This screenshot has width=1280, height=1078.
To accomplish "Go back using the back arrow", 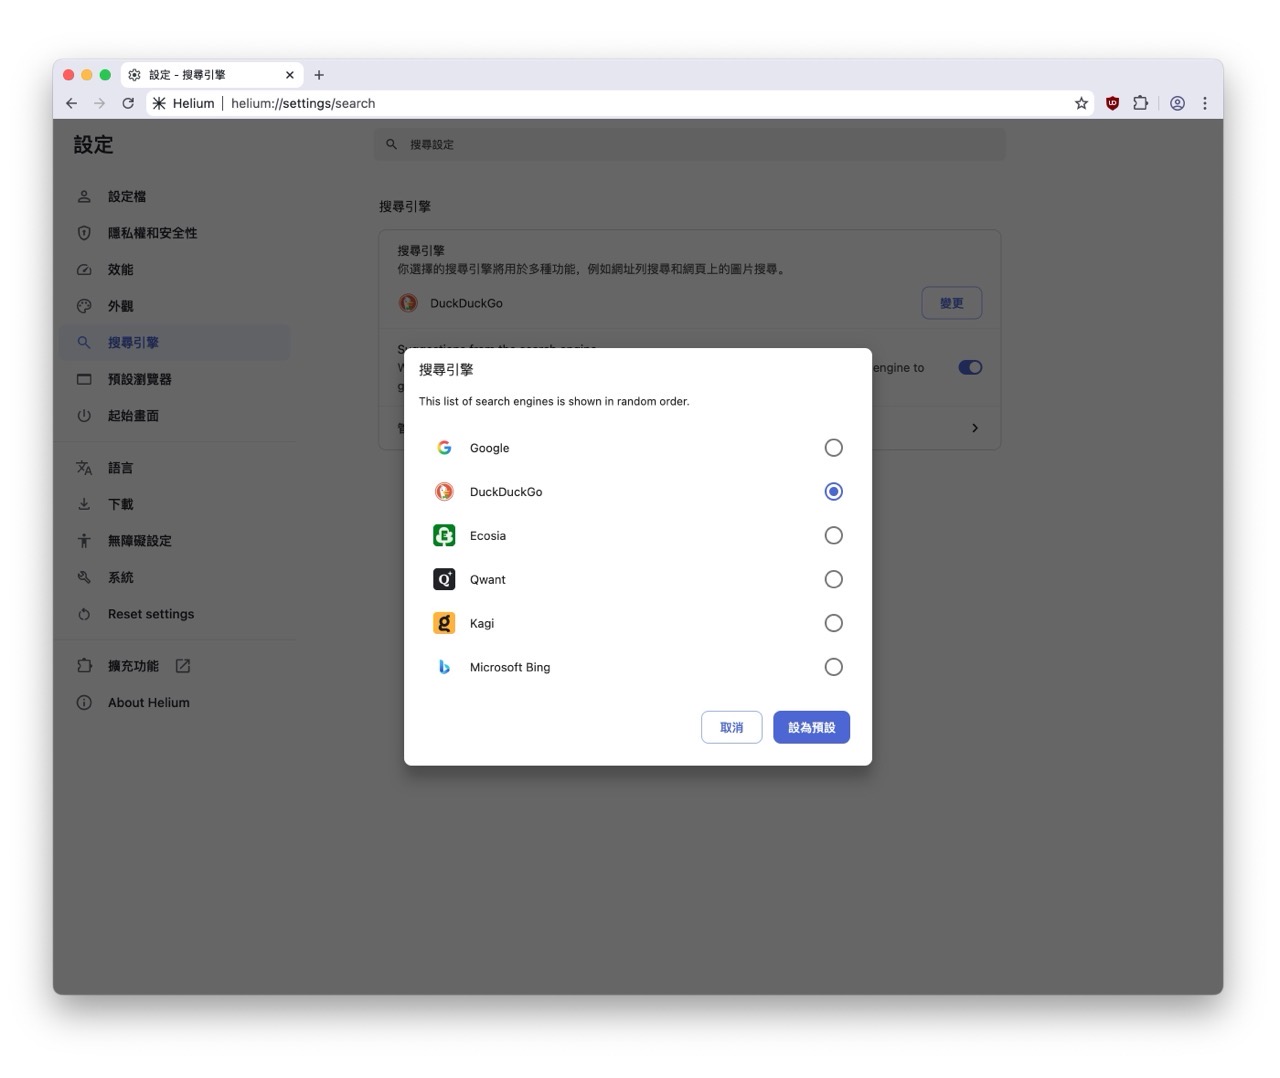I will click(71, 103).
